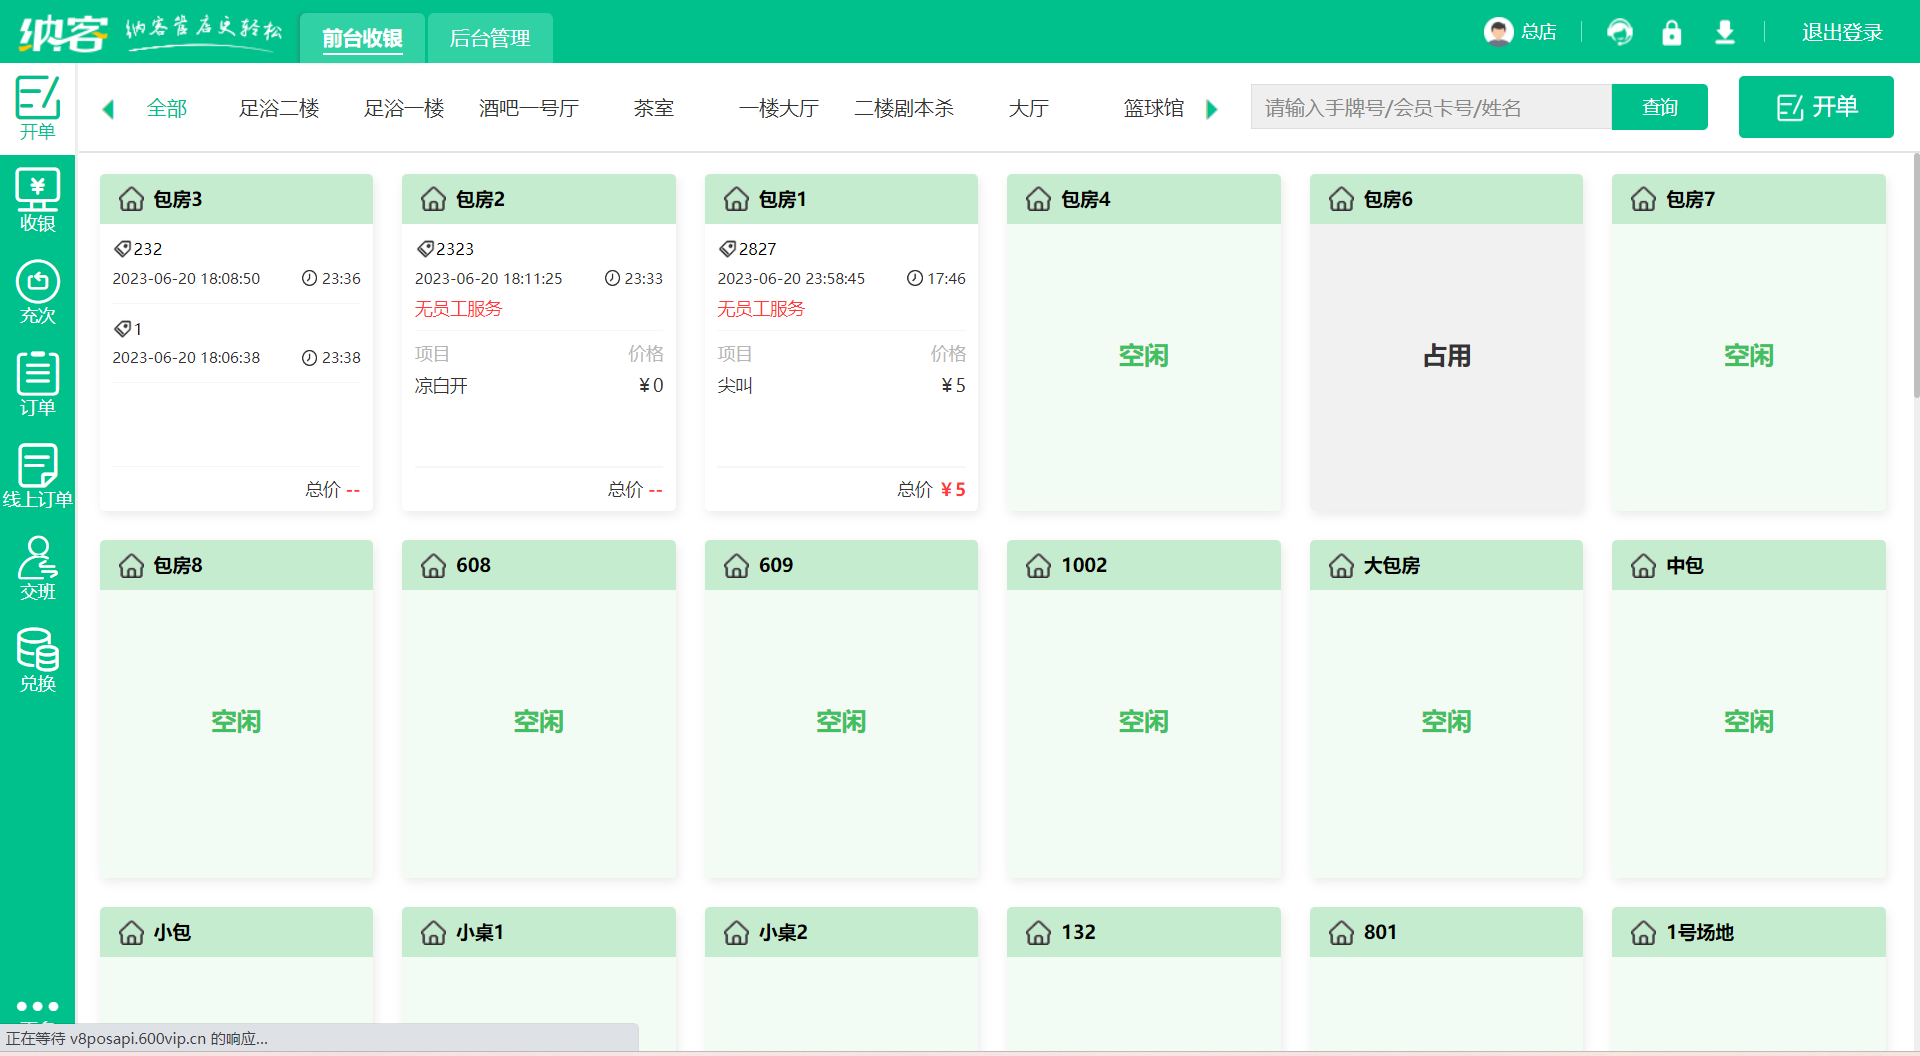The height and width of the screenshot is (1056, 1920).
Task: Click the customer service headset icon
Action: click(x=1620, y=32)
